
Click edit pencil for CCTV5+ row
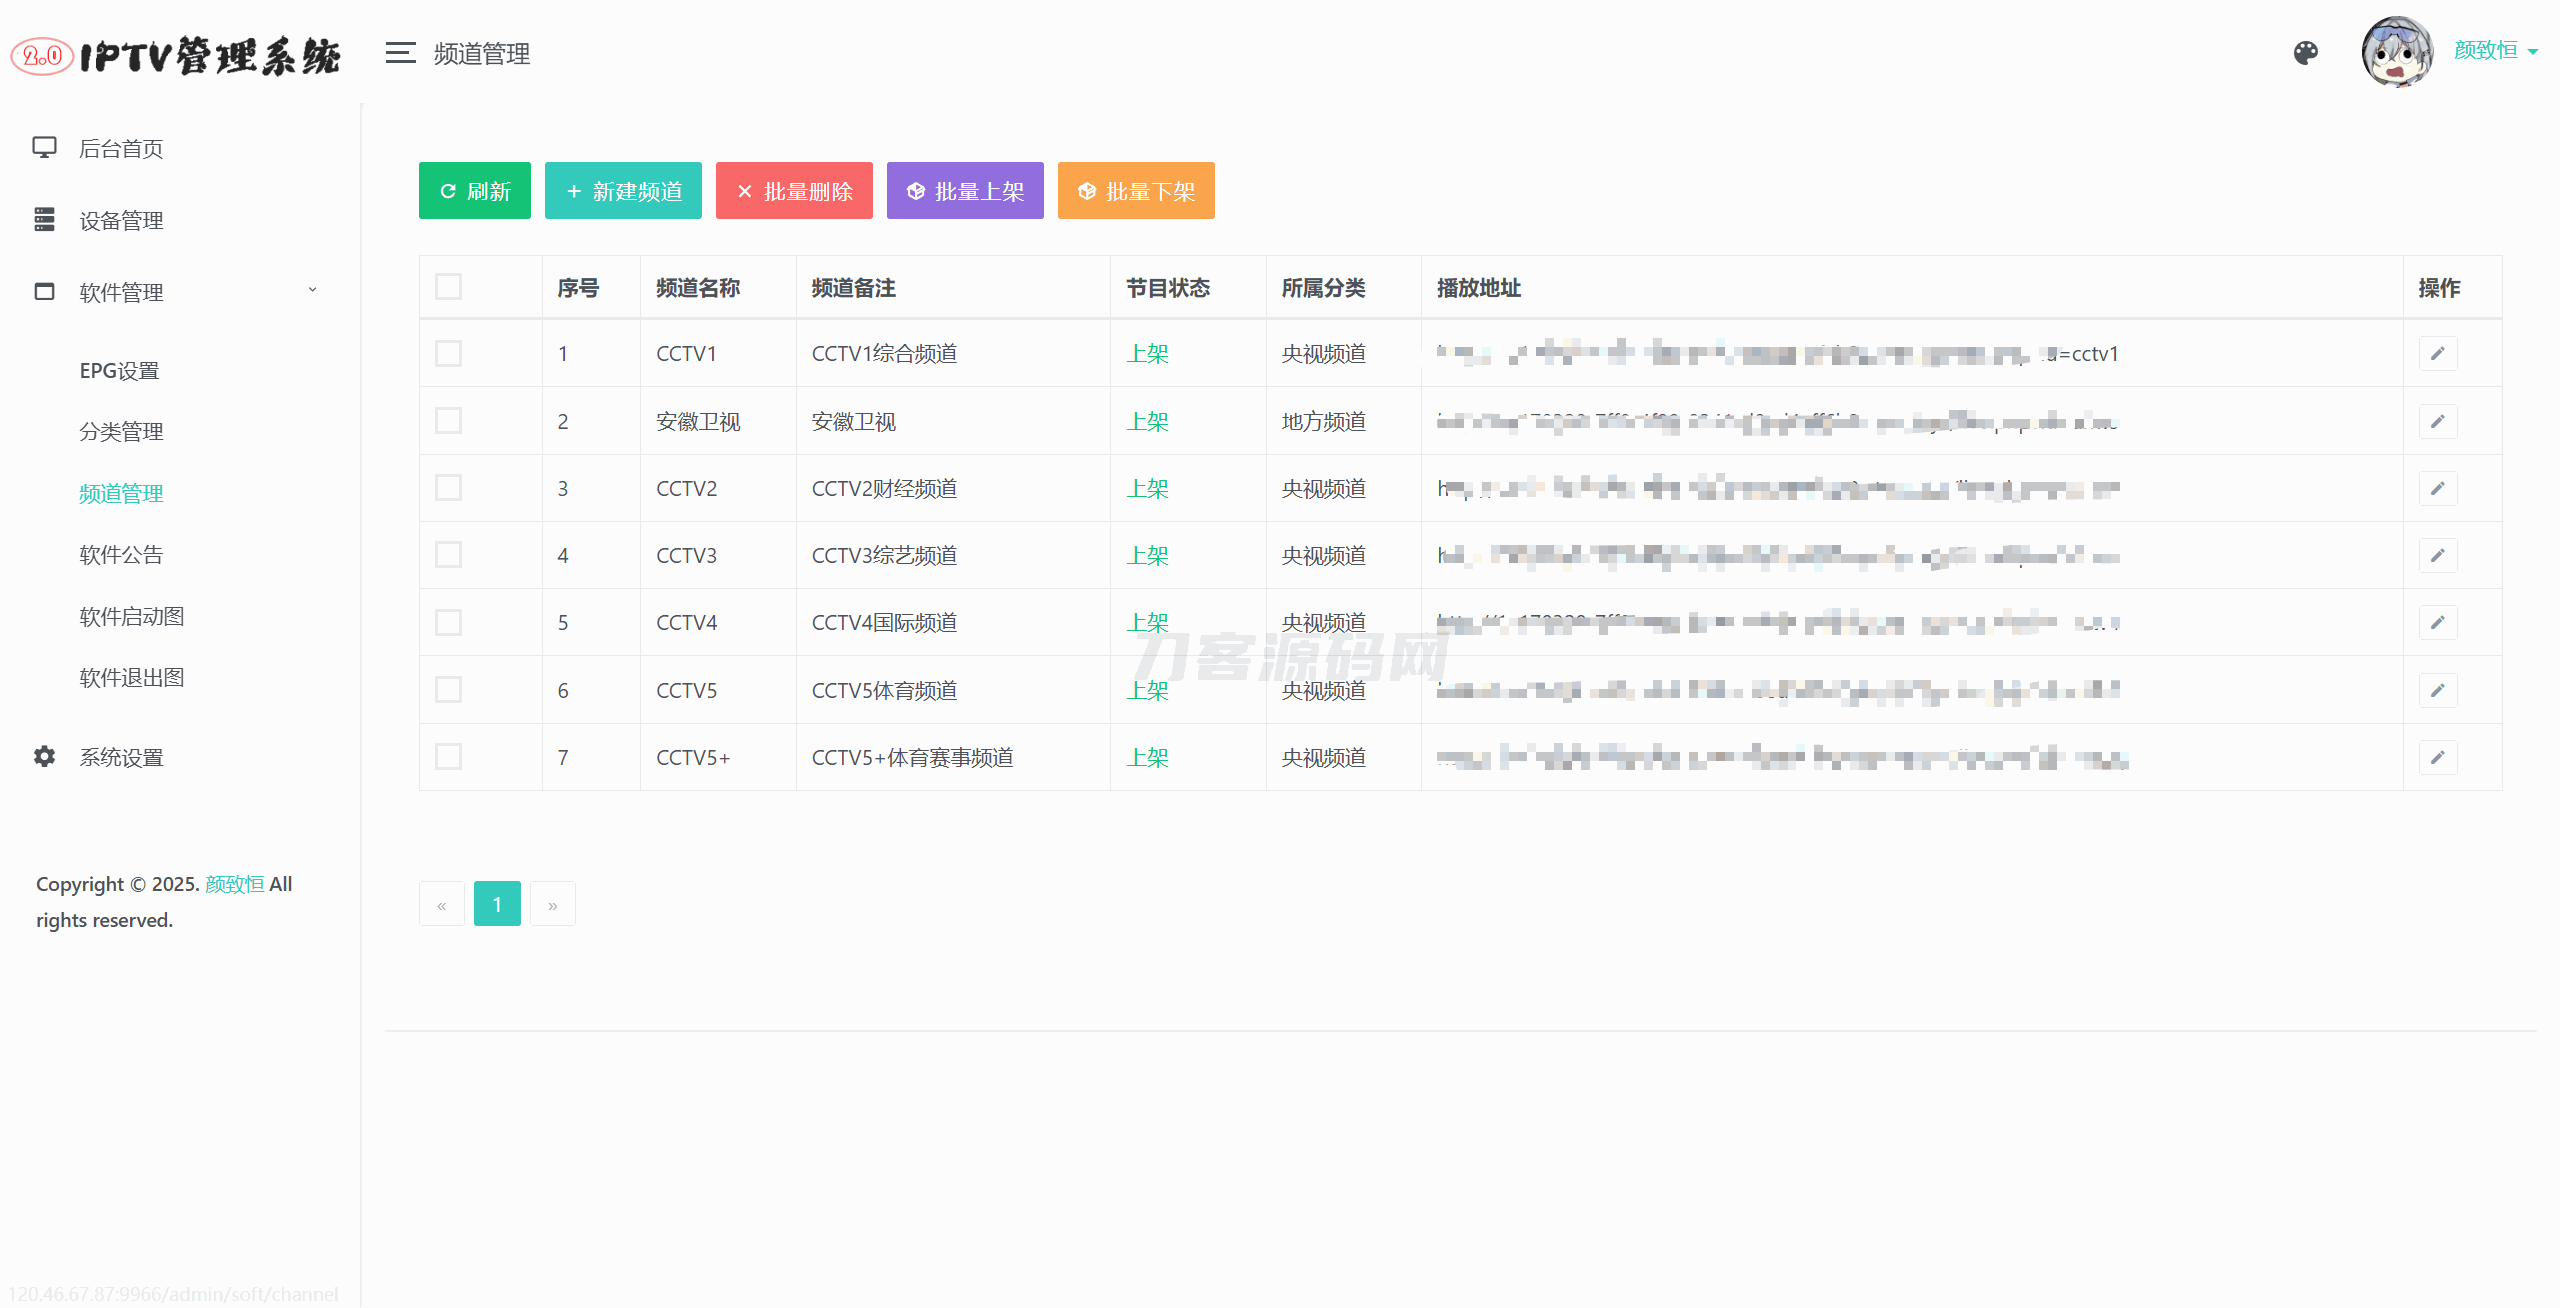point(2437,758)
